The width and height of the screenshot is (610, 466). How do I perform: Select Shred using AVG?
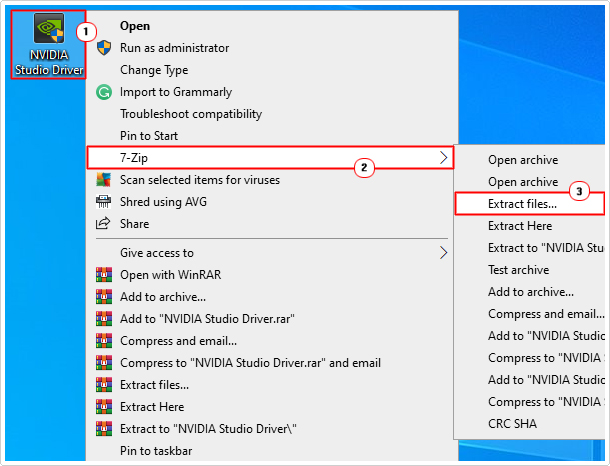click(163, 201)
